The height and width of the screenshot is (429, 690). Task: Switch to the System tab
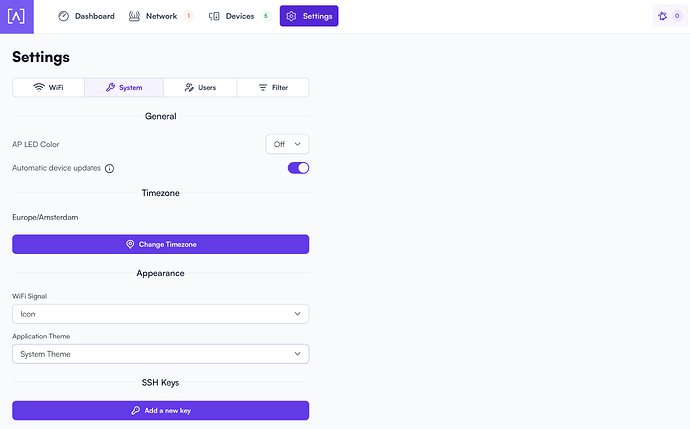click(124, 88)
